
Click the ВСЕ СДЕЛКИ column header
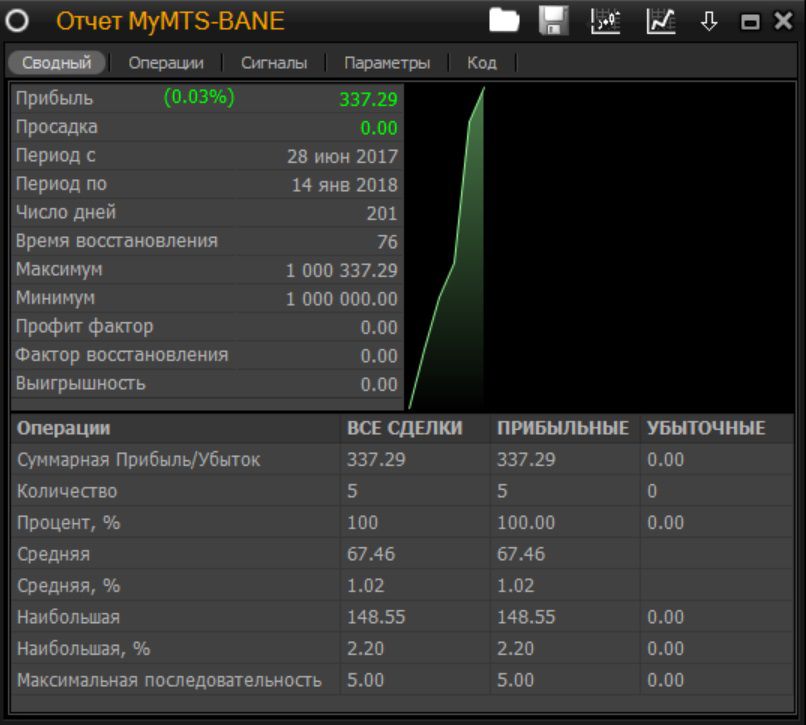(405, 428)
